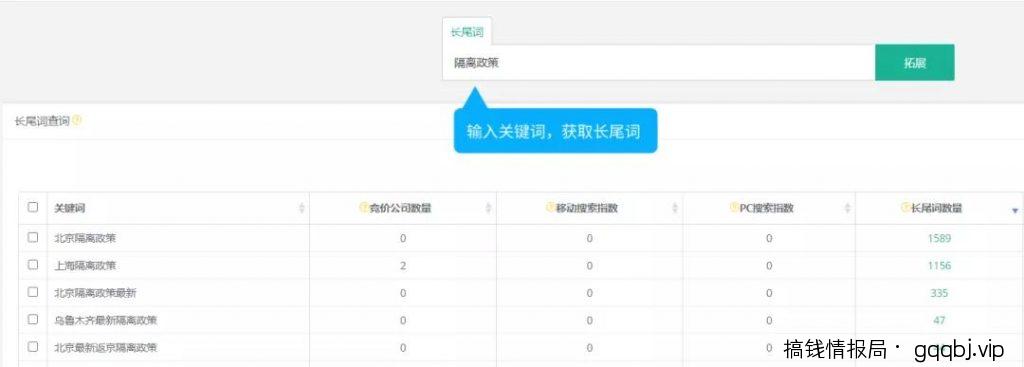Click keyword text 北京最新返京隔离政策
1024x367 pixels.
coord(106,348)
